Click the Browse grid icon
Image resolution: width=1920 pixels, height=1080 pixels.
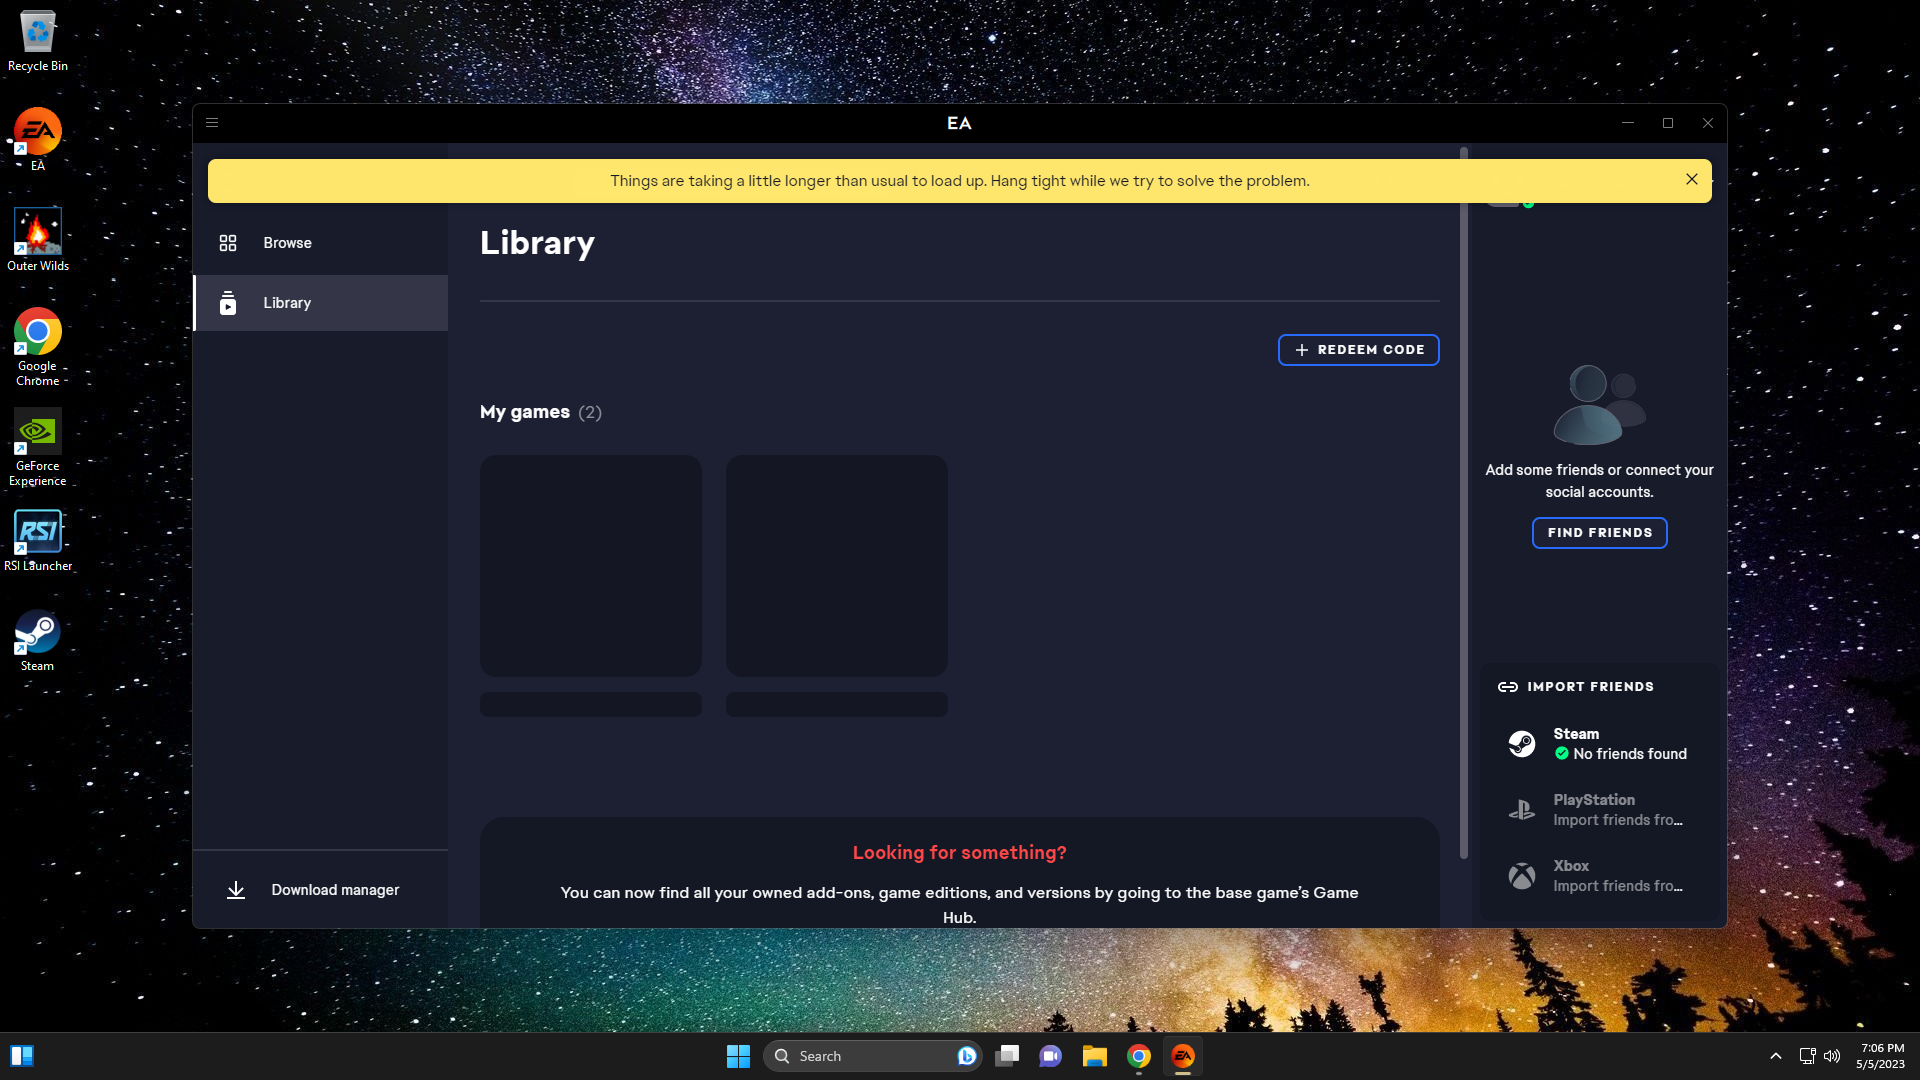coord(228,243)
